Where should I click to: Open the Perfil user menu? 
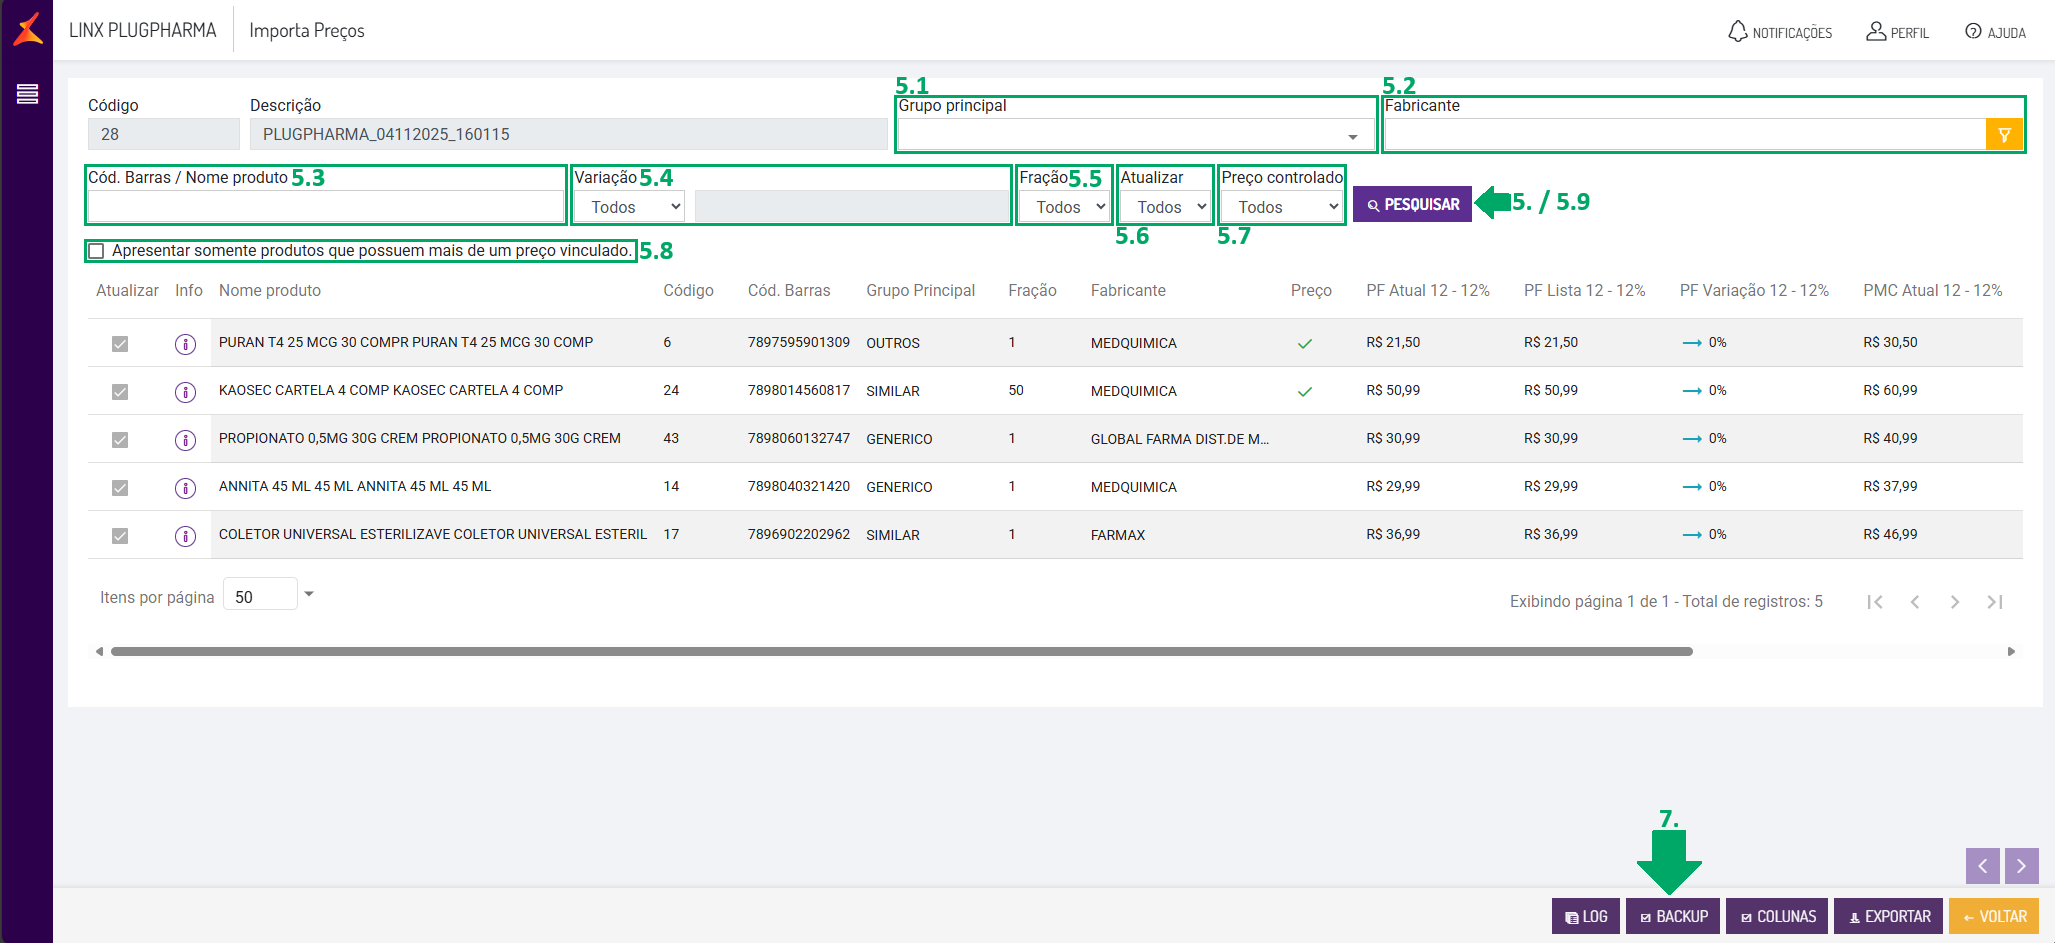[1897, 32]
